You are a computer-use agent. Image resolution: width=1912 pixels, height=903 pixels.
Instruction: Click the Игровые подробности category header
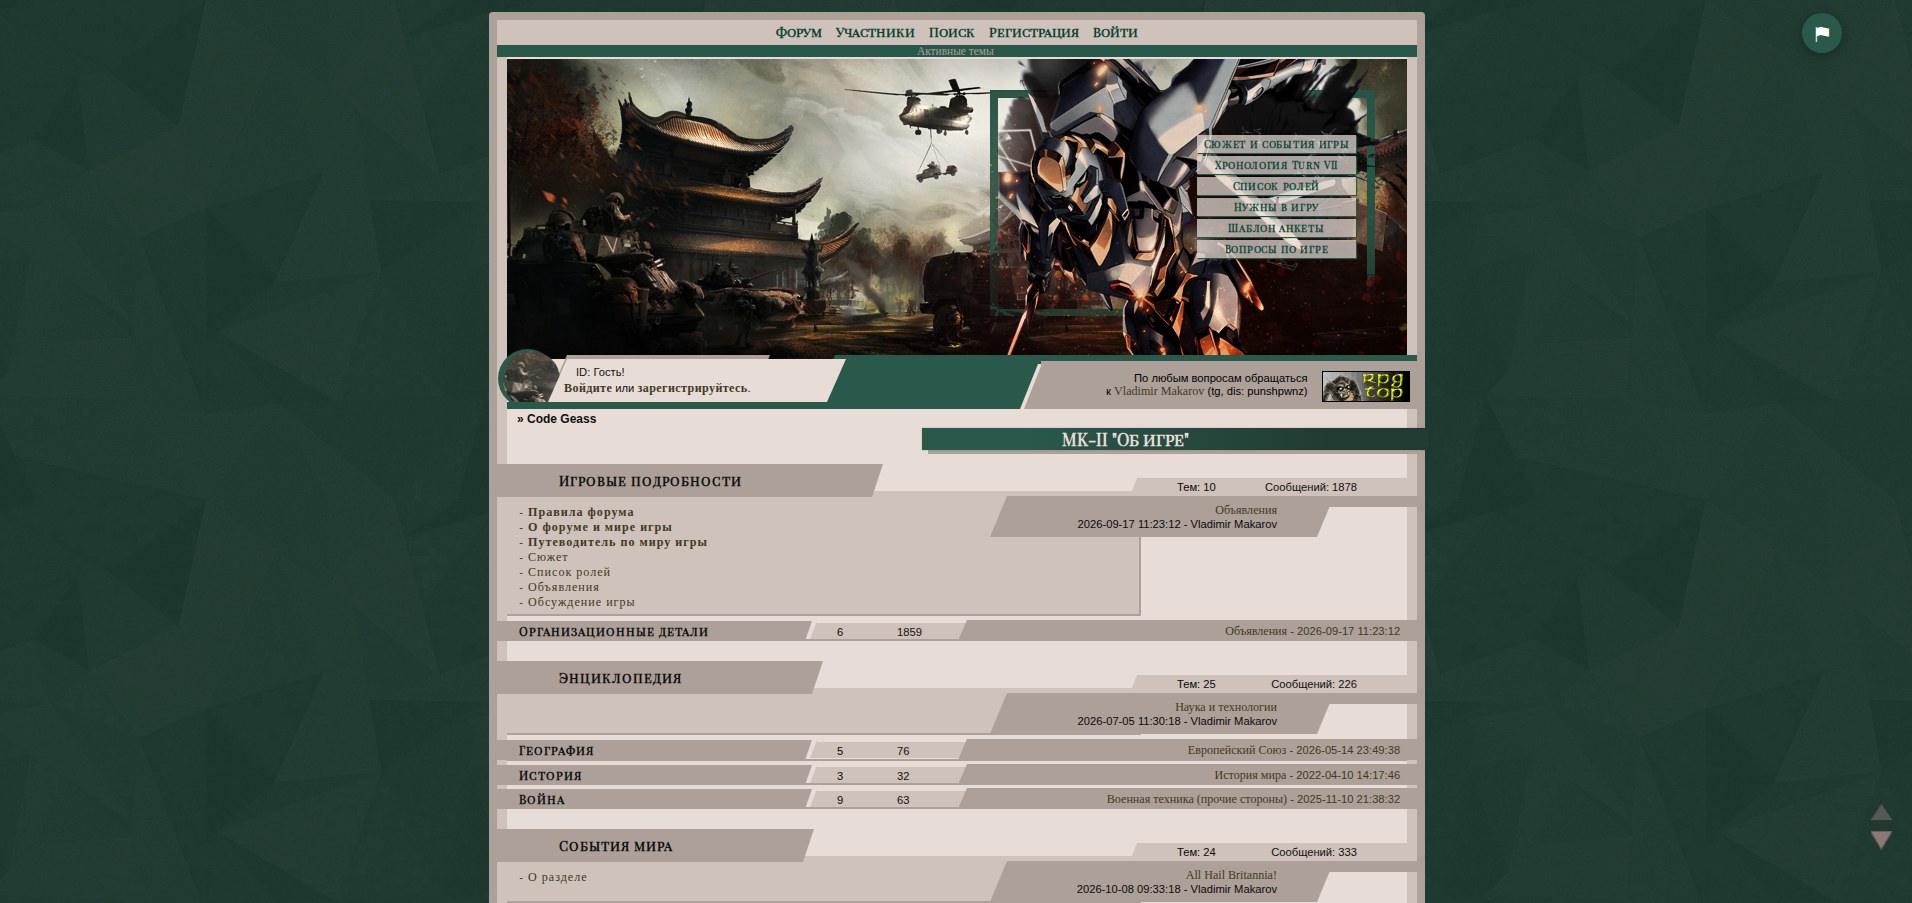[650, 481]
